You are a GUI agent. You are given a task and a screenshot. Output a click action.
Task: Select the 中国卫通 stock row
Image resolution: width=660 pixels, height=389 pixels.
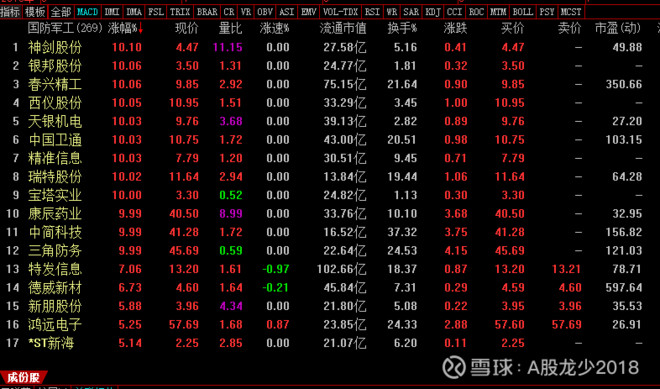click(x=330, y=139)
